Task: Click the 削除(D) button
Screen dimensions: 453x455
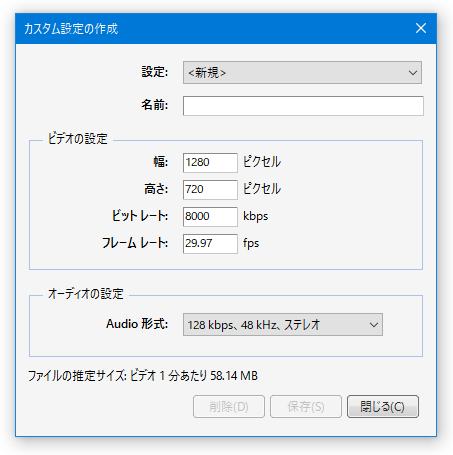Action: 229,406
